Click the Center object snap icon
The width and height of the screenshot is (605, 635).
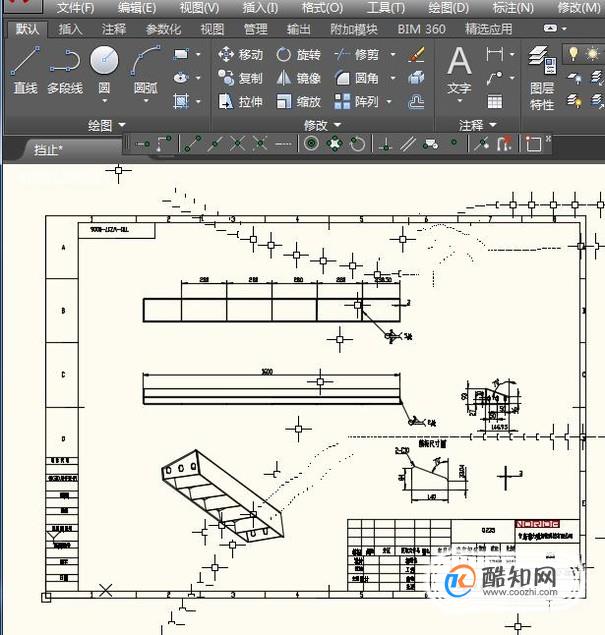pyautogui.click(x=311, y=143)
